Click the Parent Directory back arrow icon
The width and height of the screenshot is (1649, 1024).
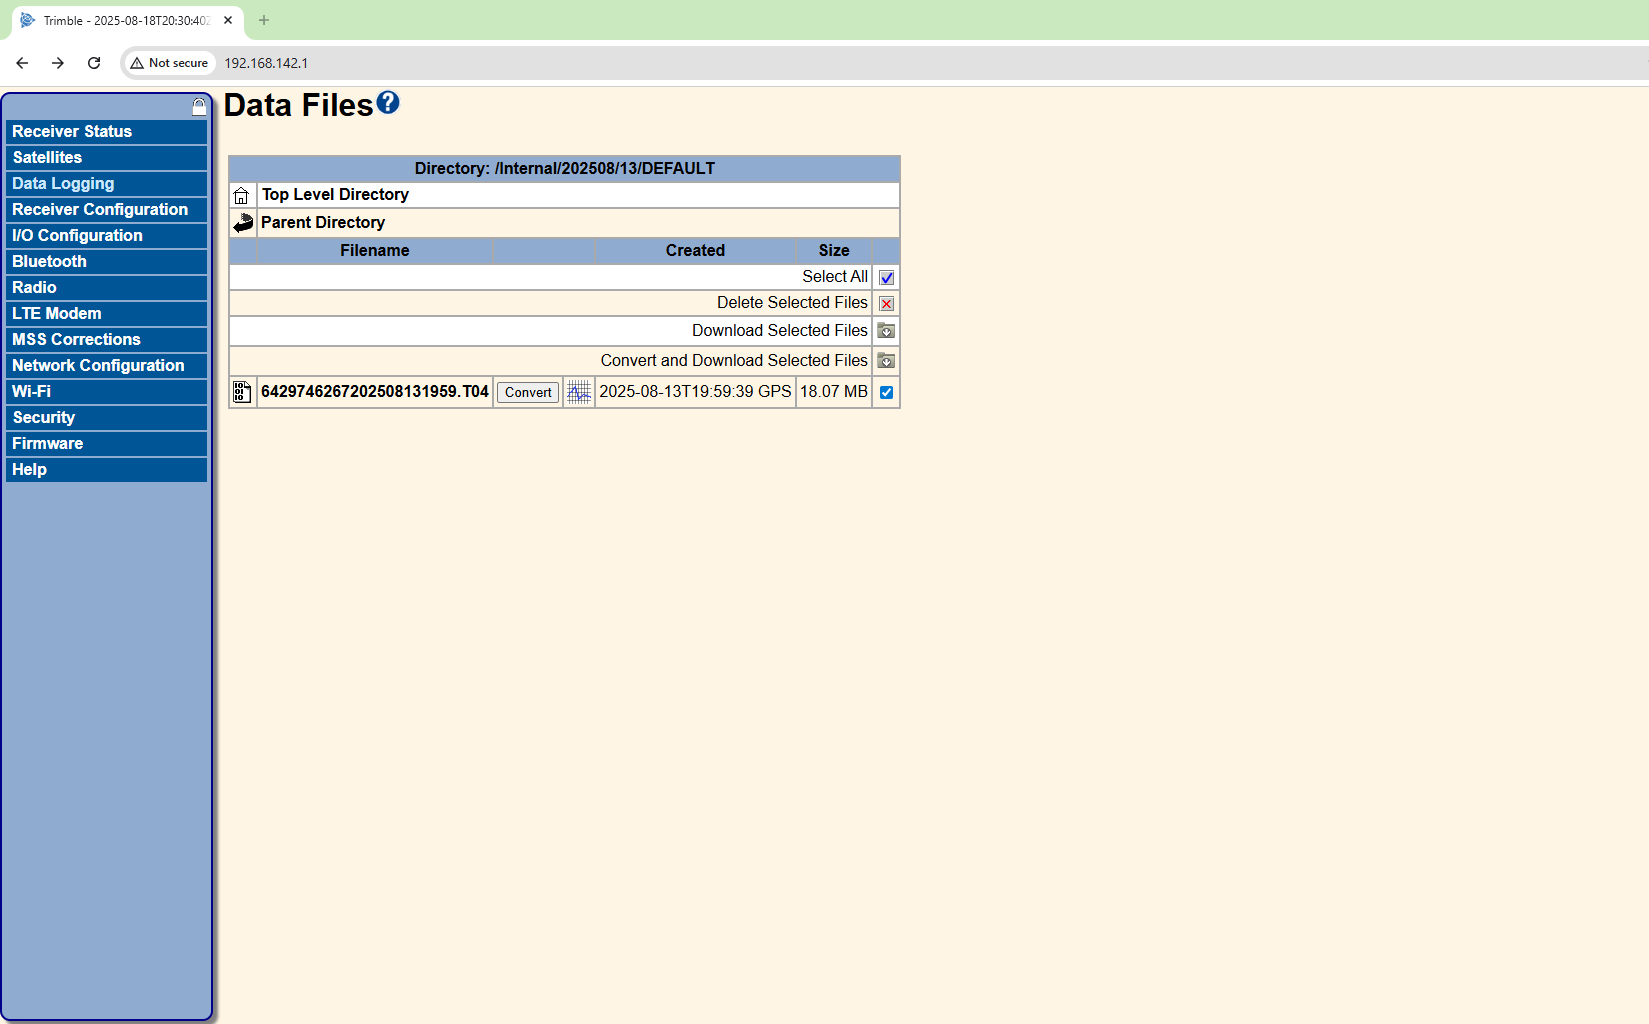(243, 223)
